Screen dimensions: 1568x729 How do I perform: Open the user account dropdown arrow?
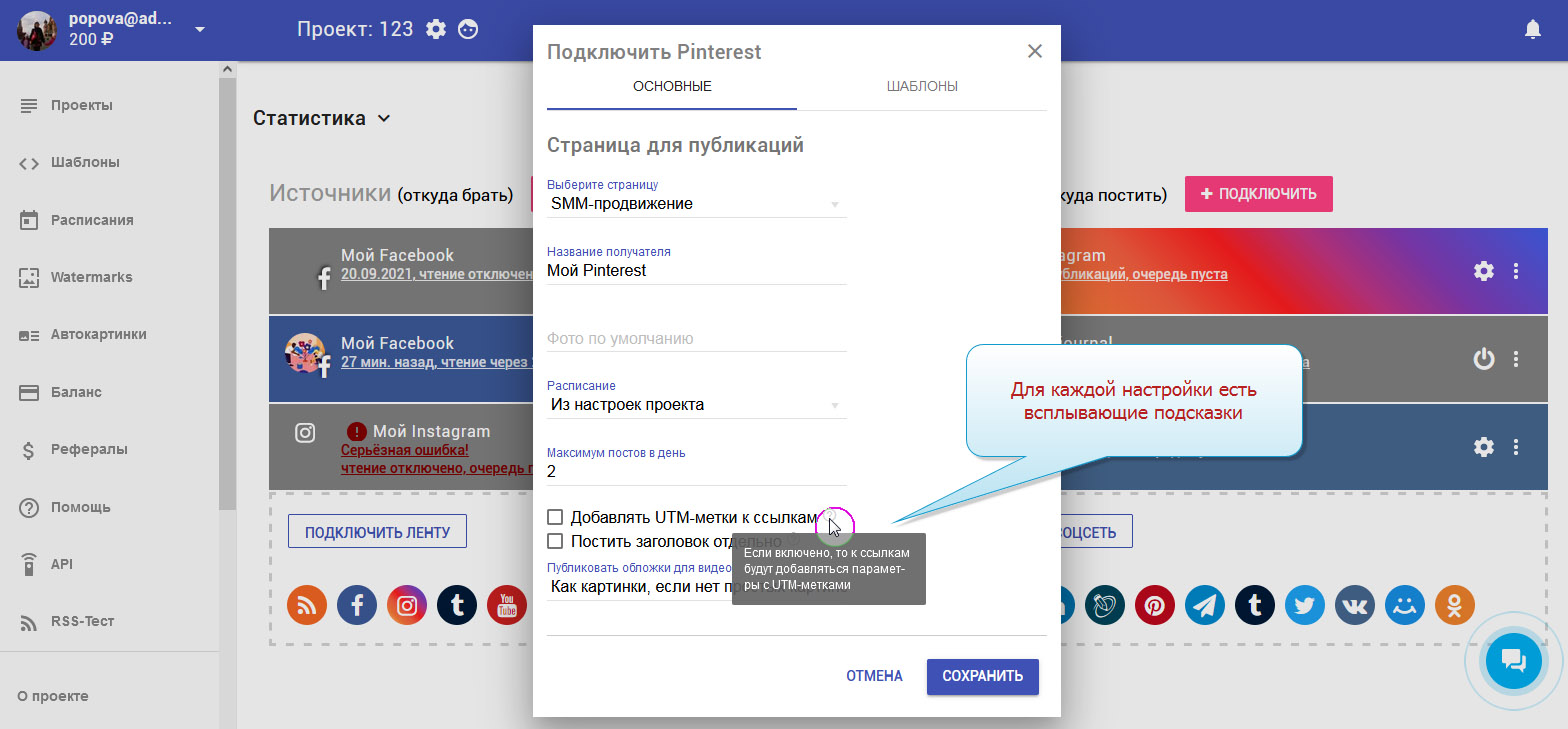200,29
